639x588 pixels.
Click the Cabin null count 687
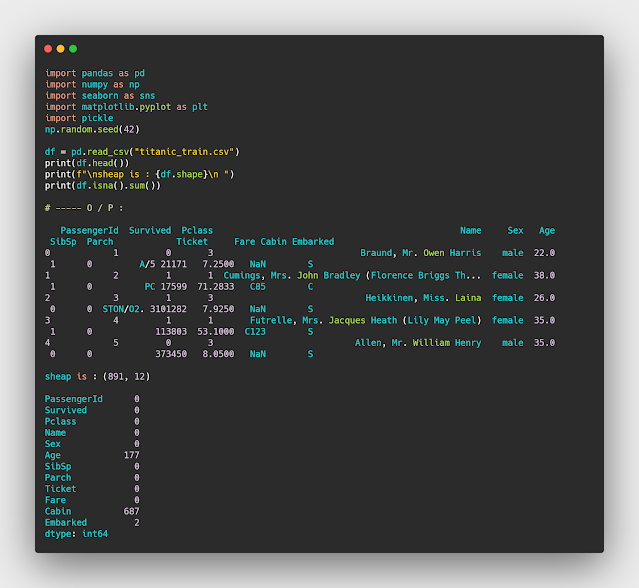click(131, 511)
